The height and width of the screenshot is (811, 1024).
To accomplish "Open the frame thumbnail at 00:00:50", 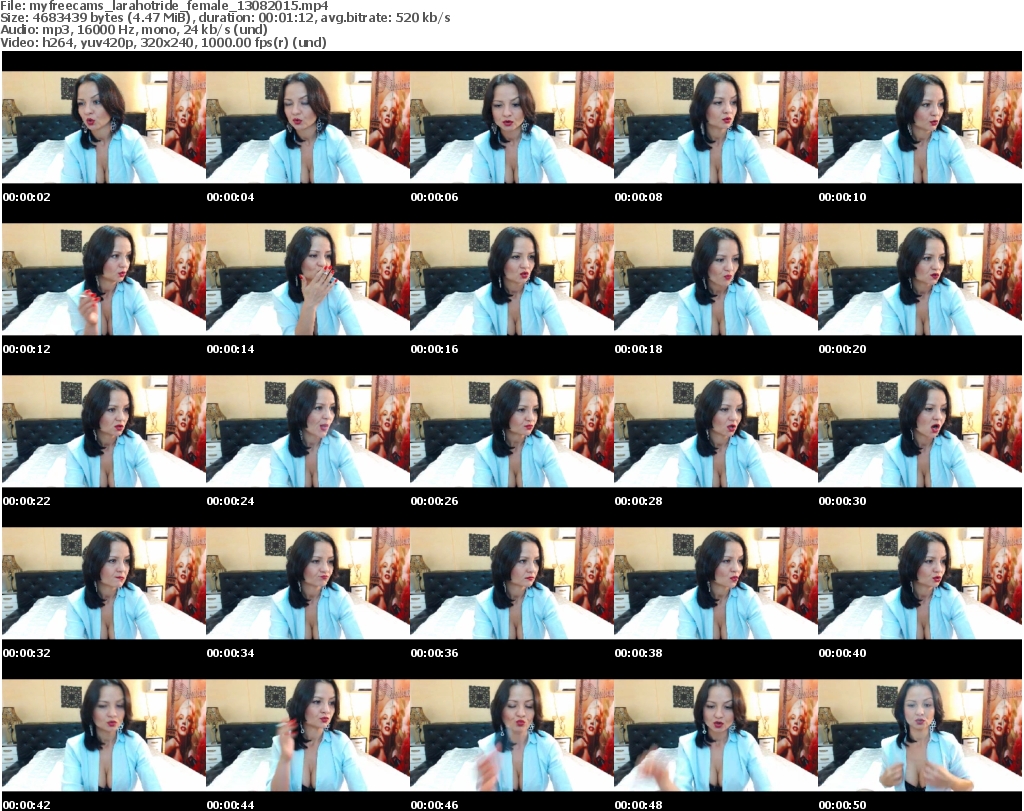I will pos(919,735).
